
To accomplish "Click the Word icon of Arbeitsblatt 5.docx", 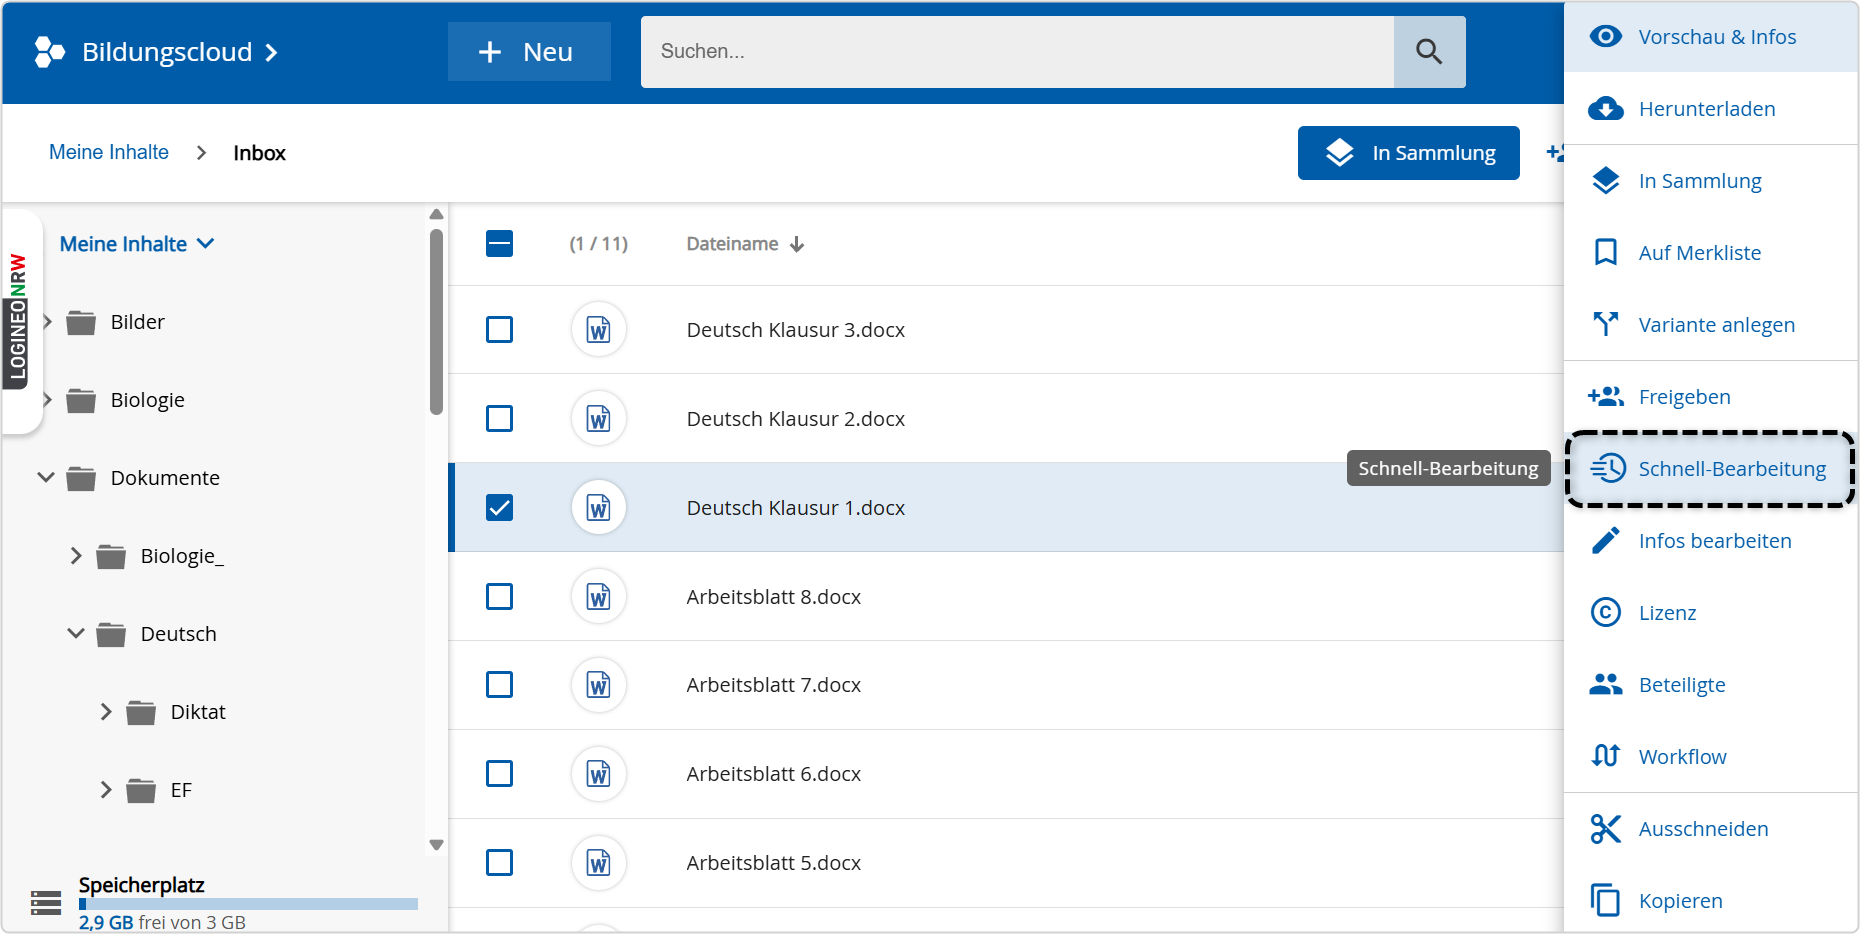I will (x=599, y=863).
